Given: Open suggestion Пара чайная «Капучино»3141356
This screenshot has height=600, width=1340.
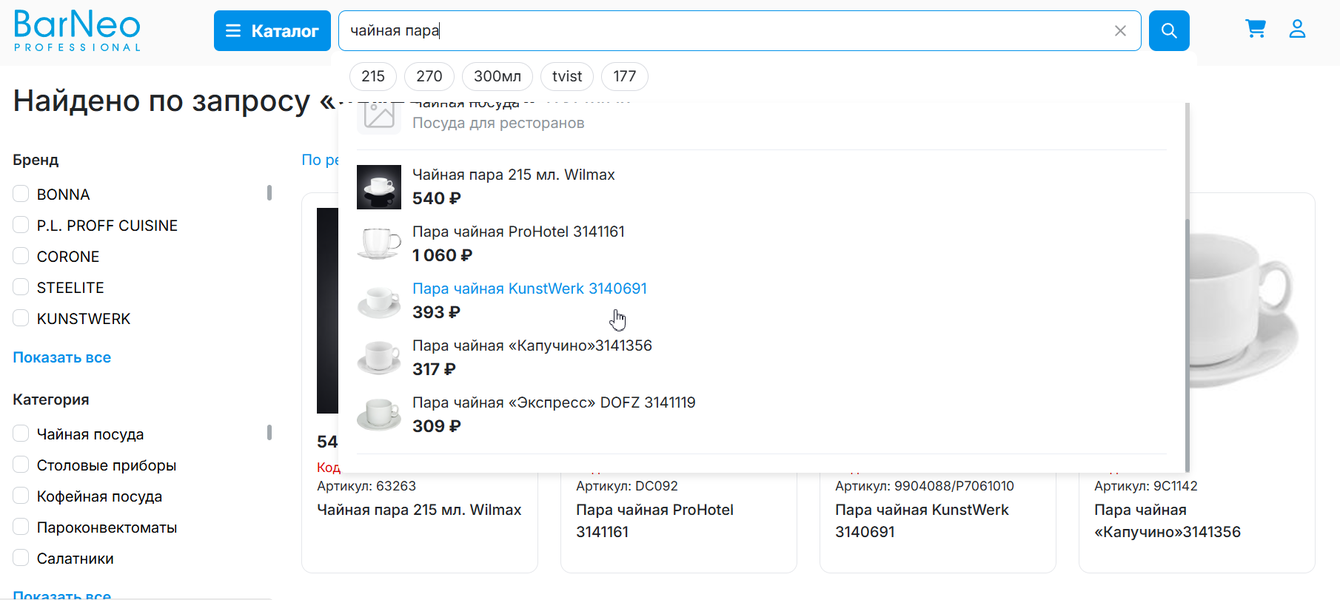Looking at the screenshot, I should point(532,345).
